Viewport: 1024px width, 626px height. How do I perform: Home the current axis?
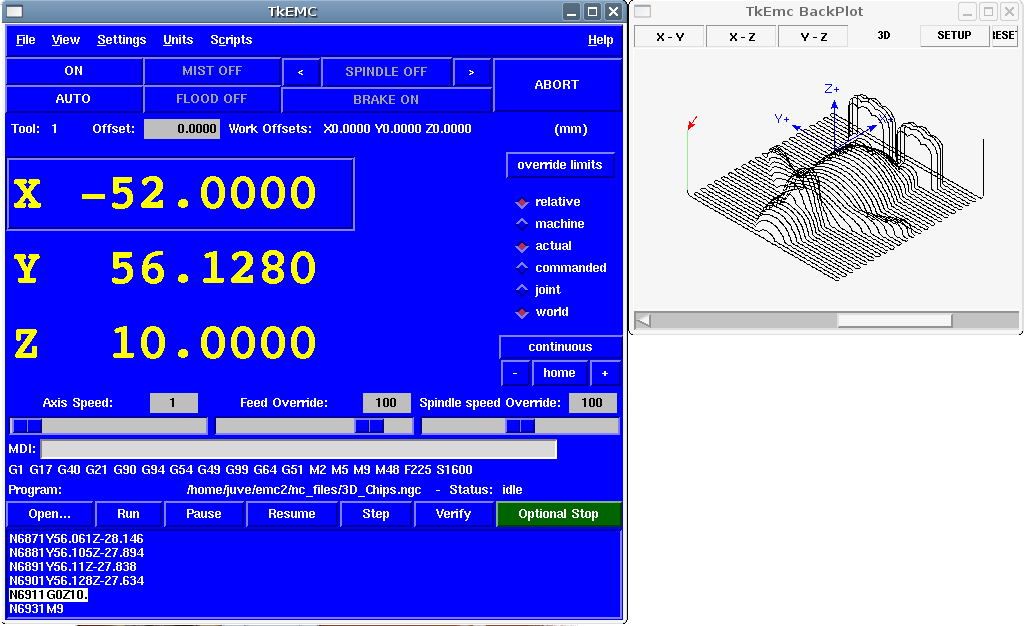[x=560, y=373]
